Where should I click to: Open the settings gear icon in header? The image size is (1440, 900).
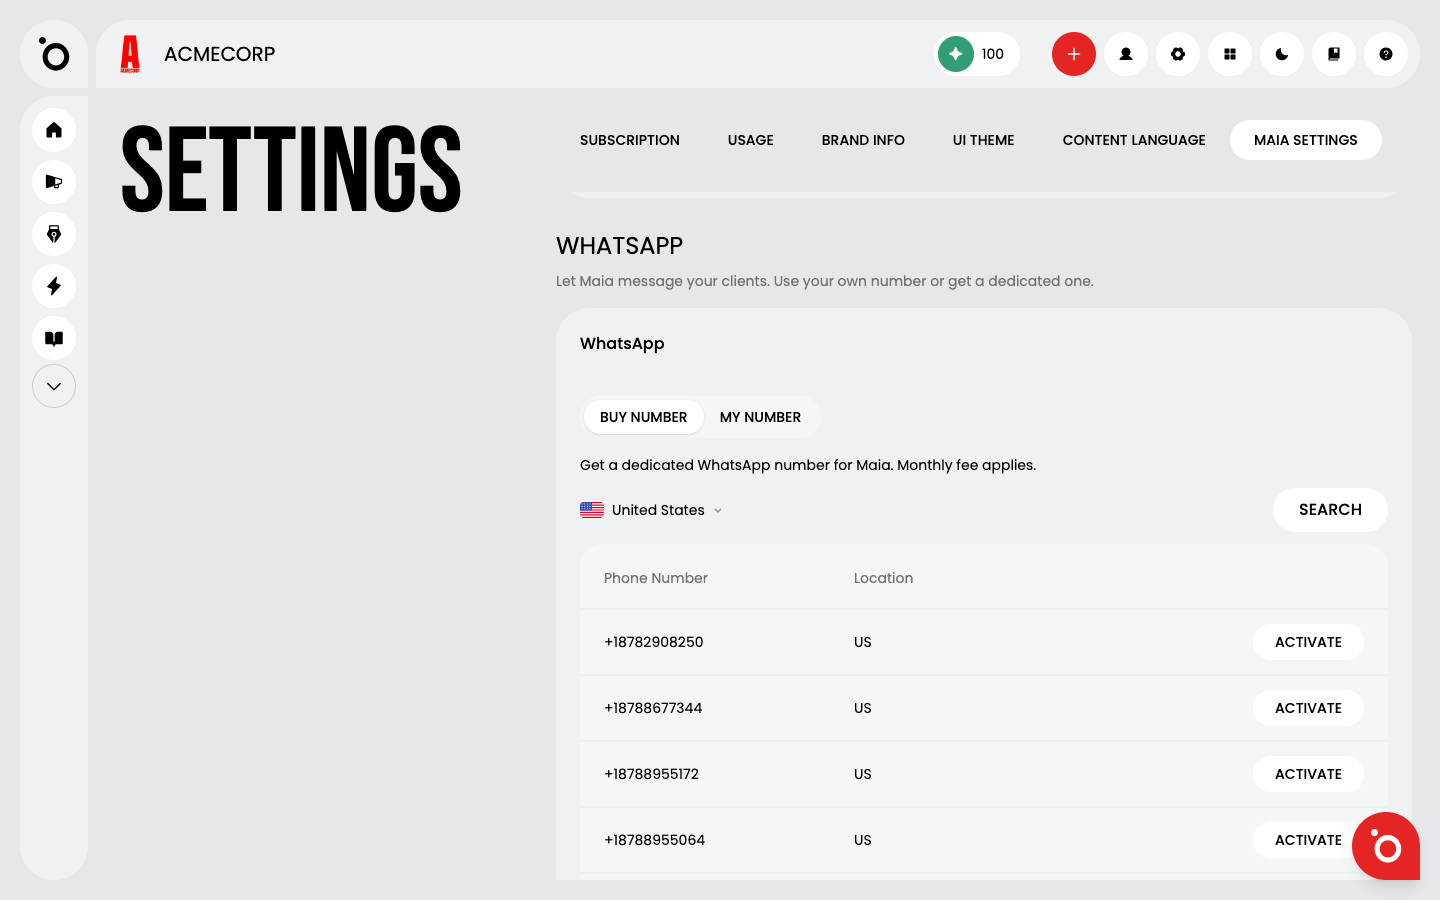(x=1178, y=54)
